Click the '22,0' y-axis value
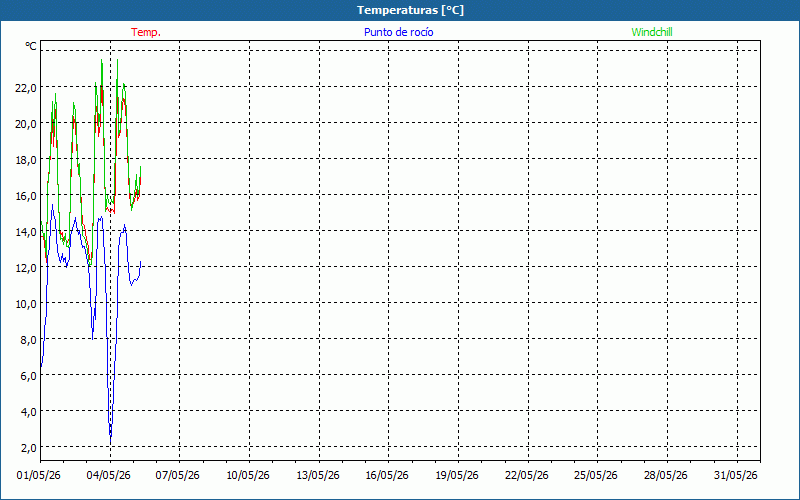 tap(26, 87)
